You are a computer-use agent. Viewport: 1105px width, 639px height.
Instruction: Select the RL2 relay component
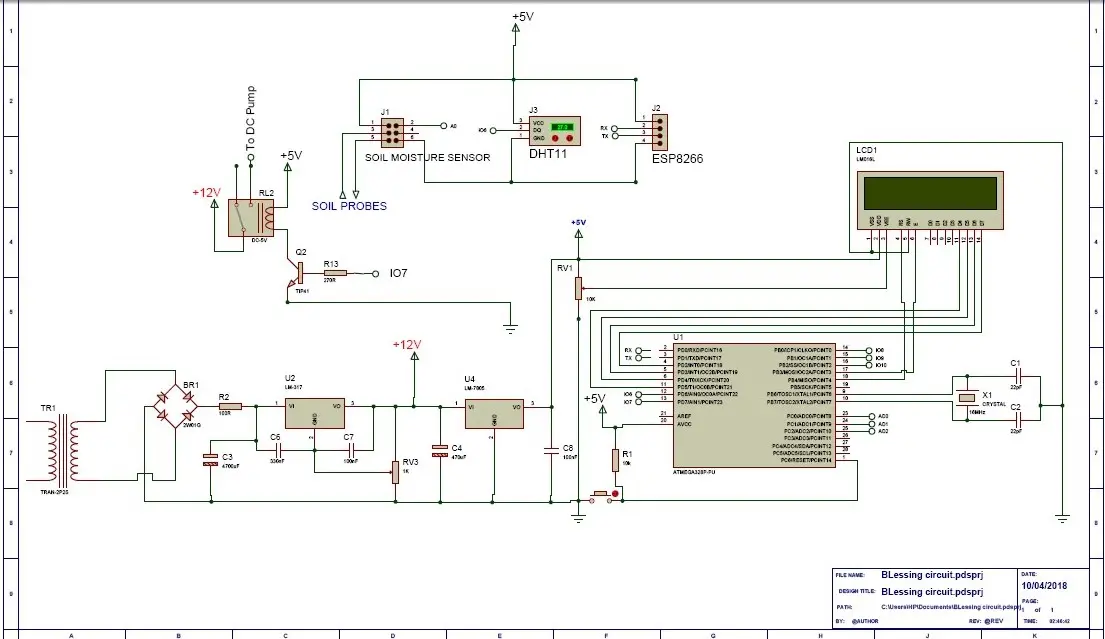click(251, 218)
